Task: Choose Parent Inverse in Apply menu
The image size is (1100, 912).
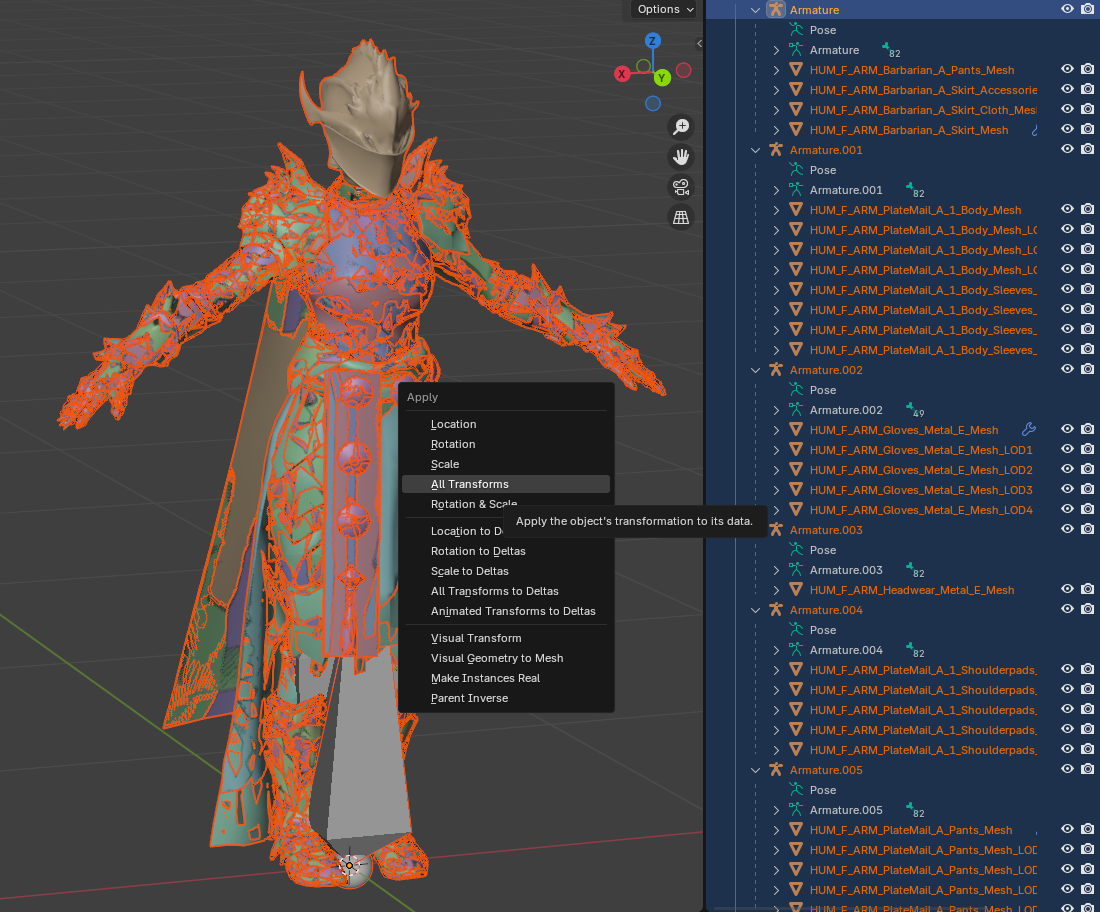Action: click(506, 698)
